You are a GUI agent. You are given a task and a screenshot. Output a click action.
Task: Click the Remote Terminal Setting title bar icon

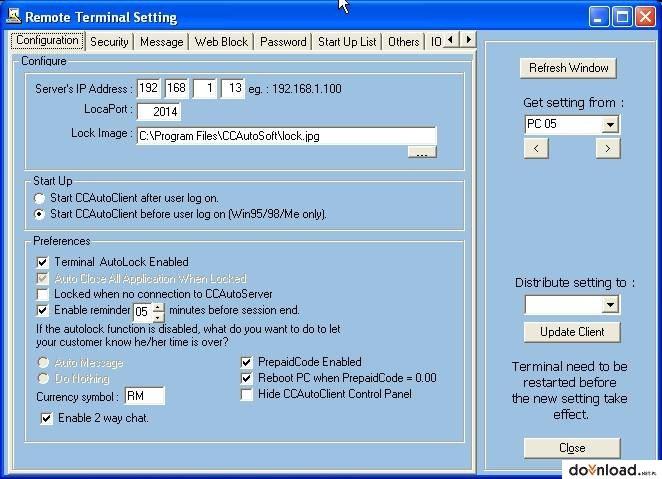14,16
